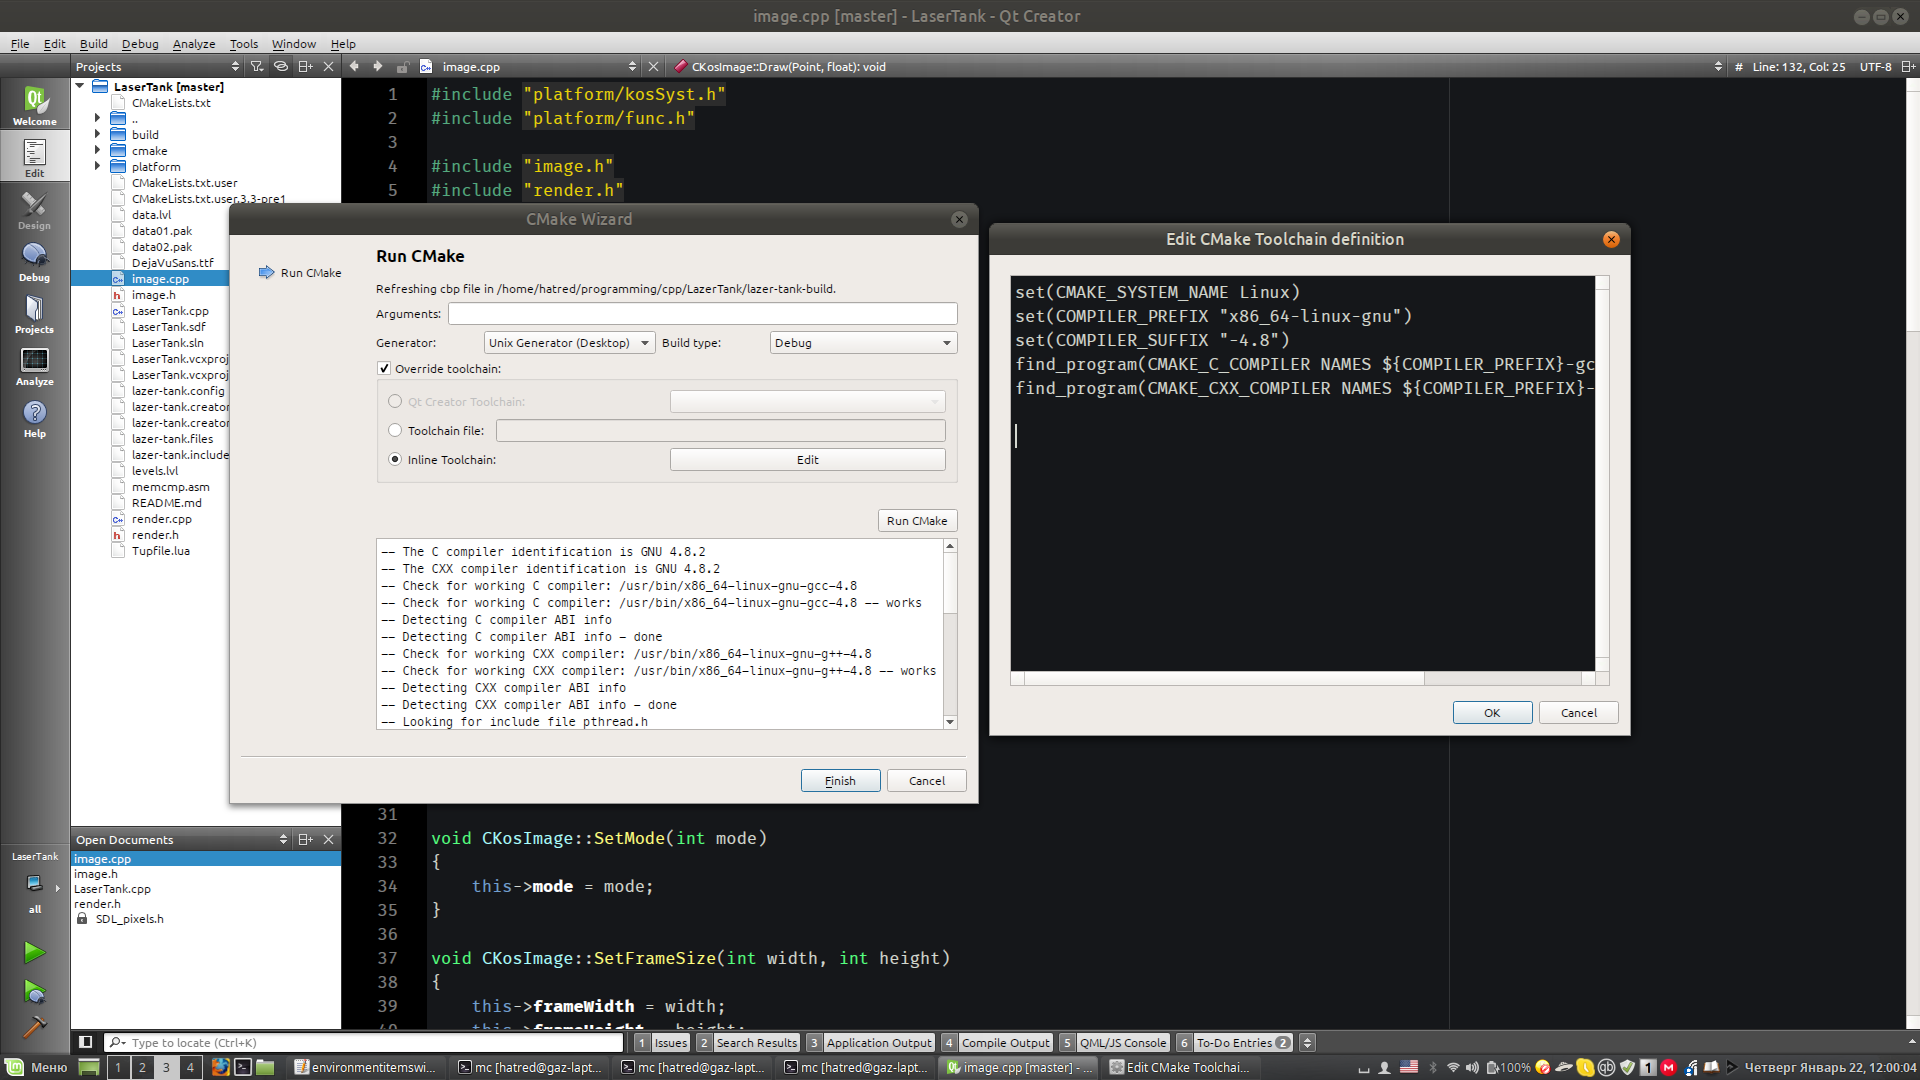This screenshot has width=1920, height=1080.
Task: Select Qt Creator Toolchain radio button
Action: pos(394,401)
